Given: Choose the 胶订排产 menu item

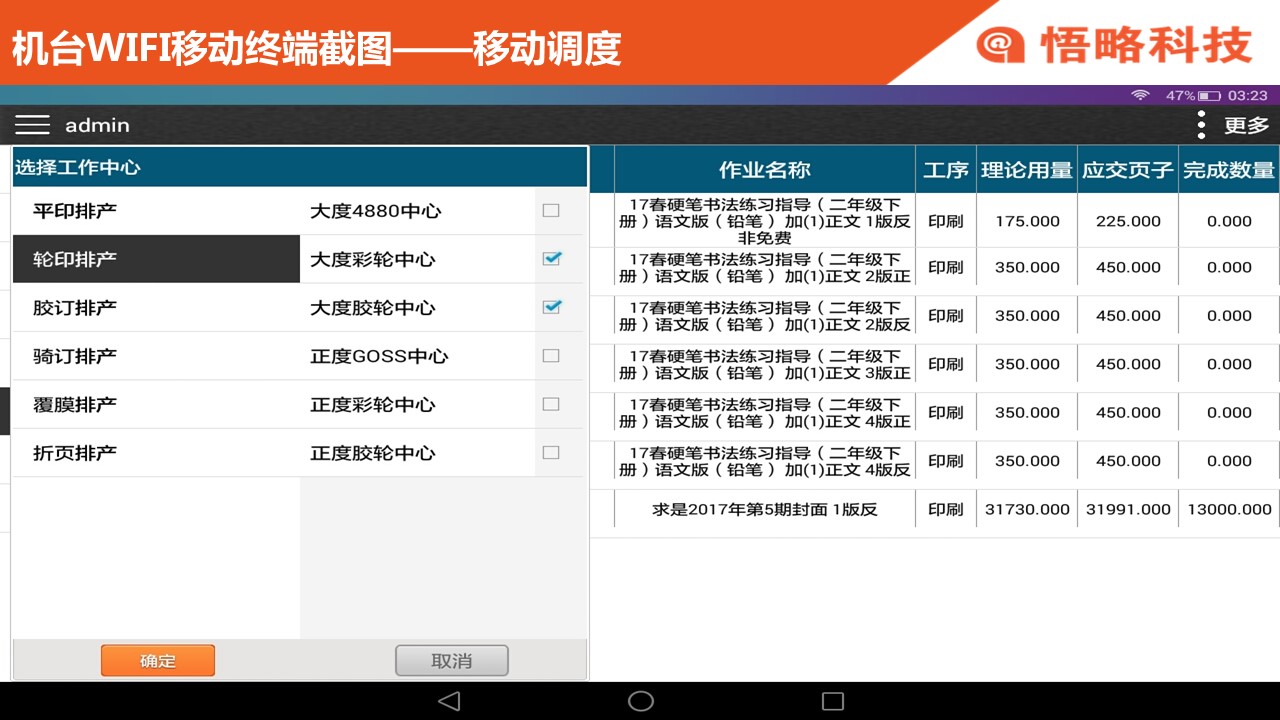Looking at the screenshot, I should pos(75,307).
